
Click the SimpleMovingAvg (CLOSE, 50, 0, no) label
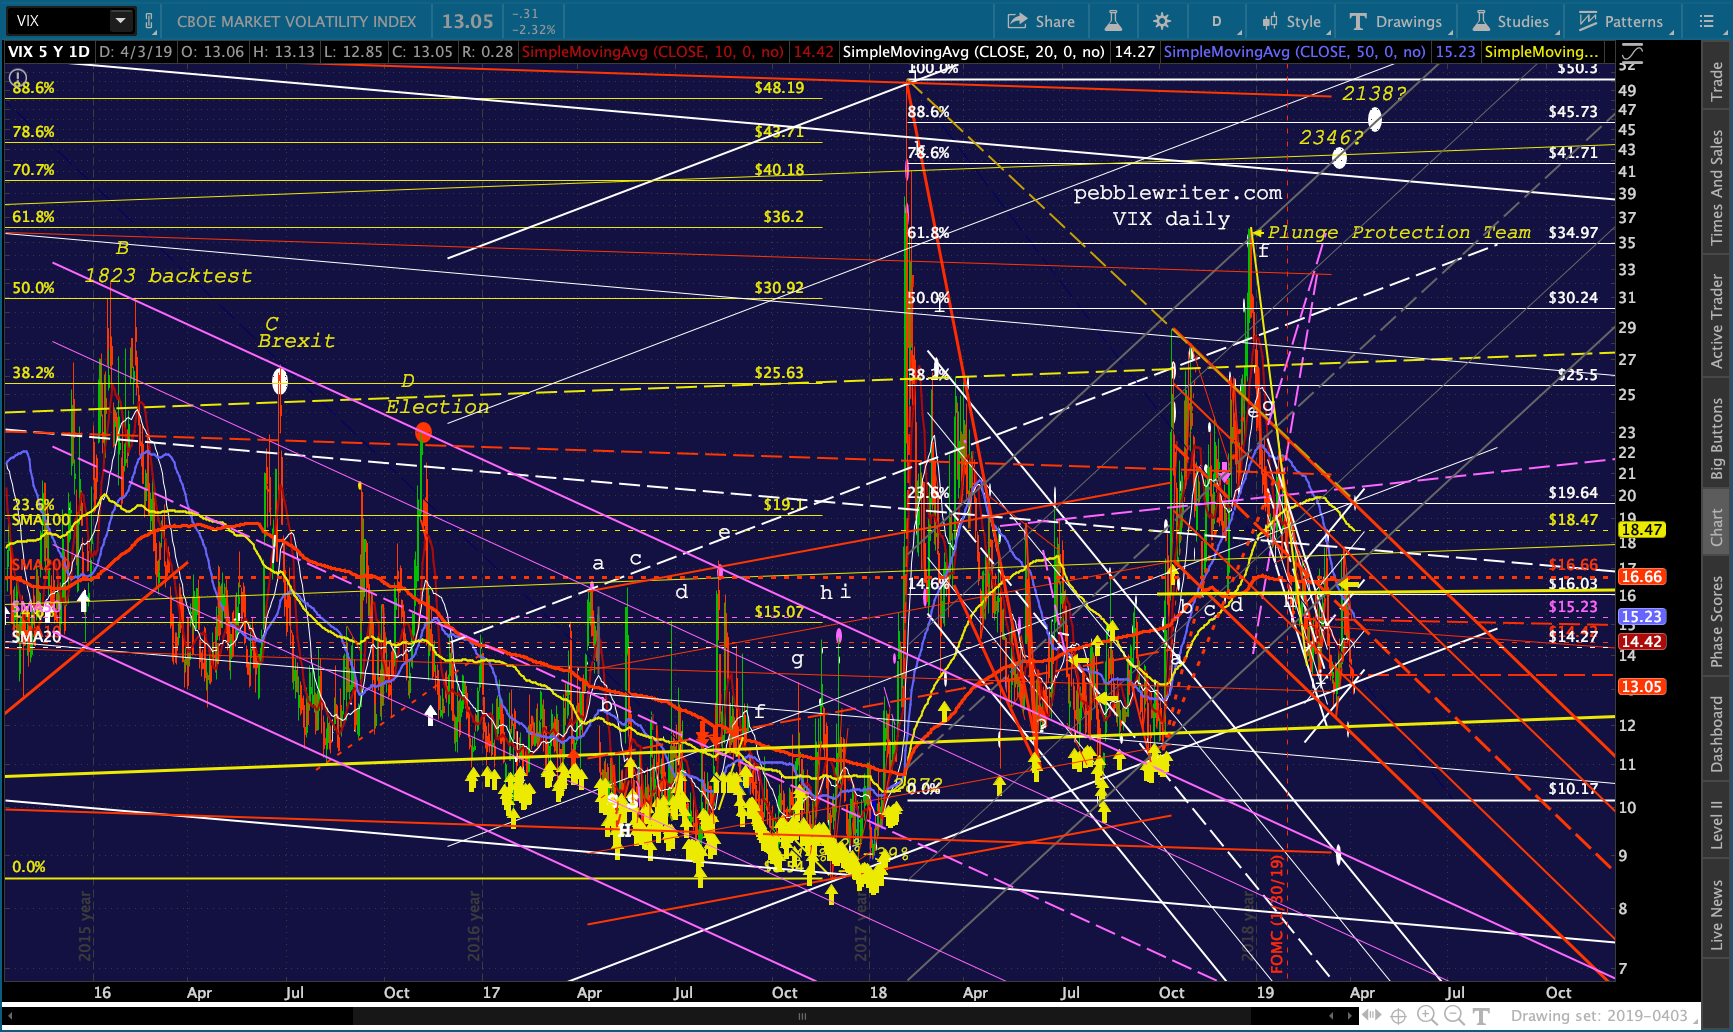1295,52
